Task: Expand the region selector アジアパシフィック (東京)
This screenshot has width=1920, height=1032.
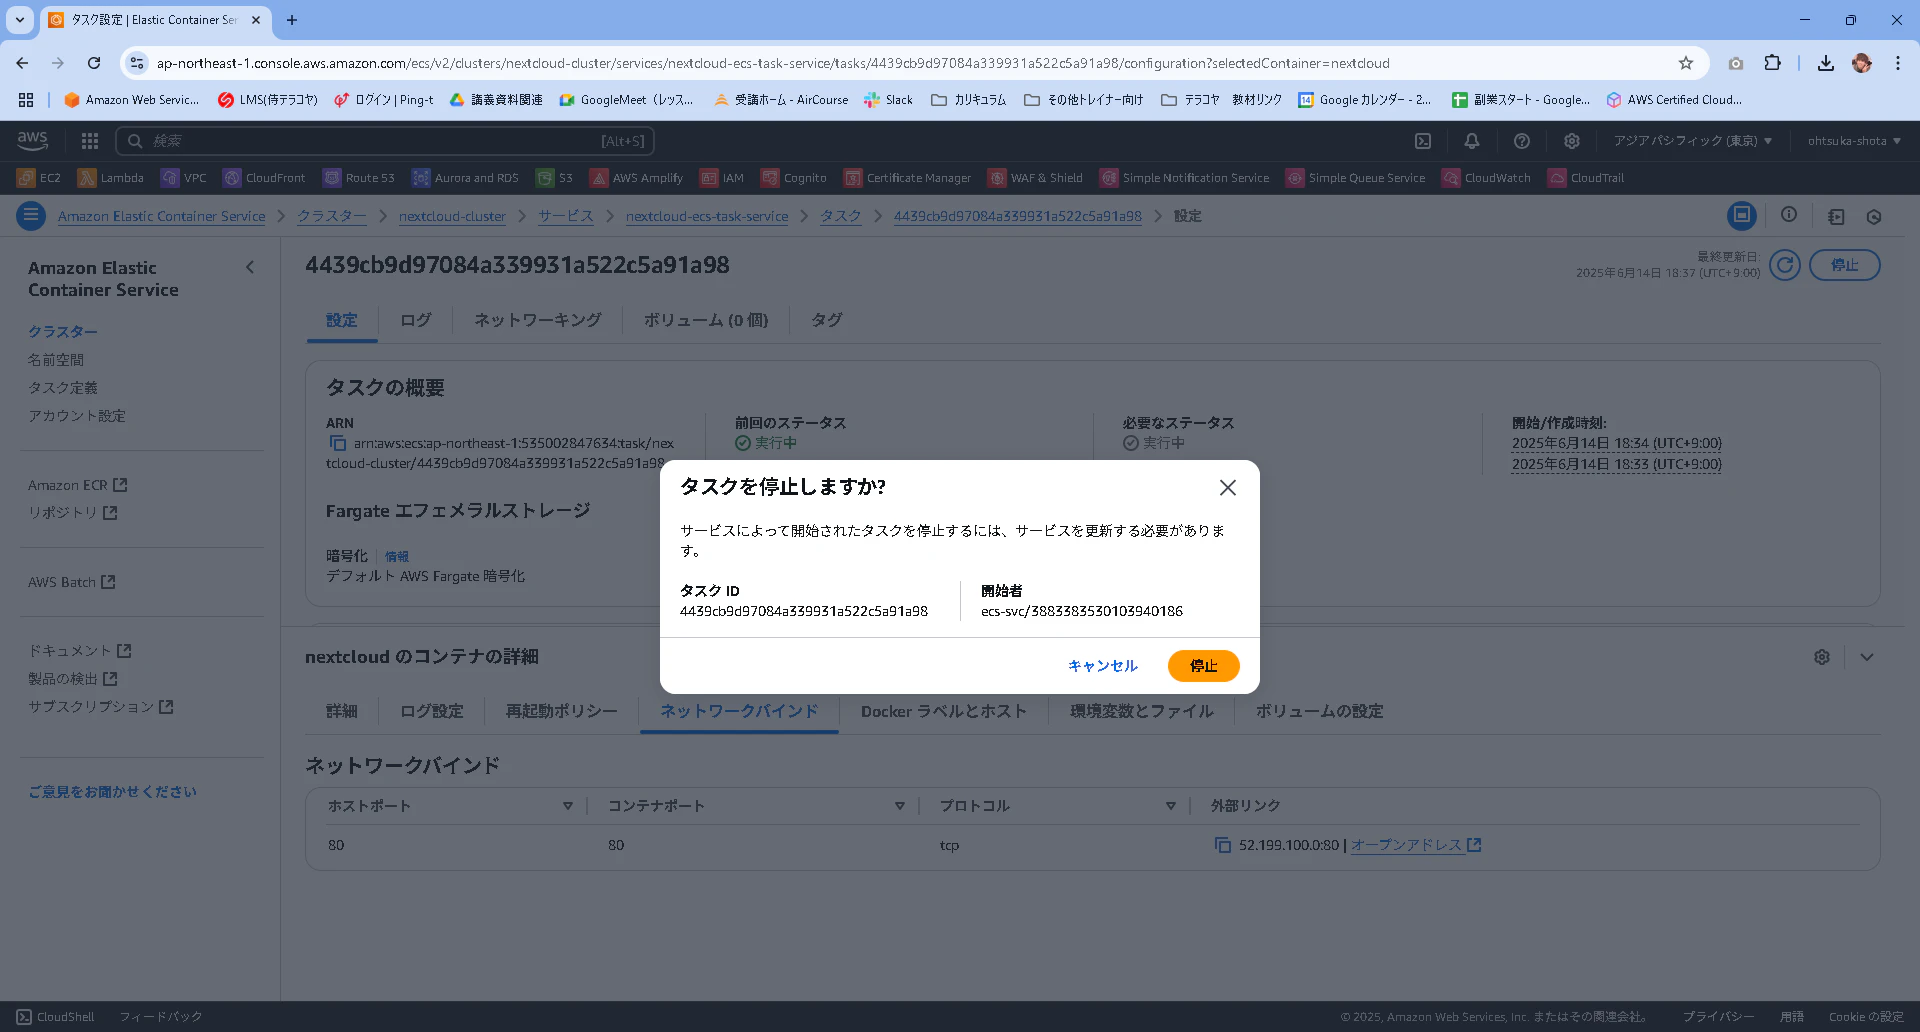Action: 1692,141
